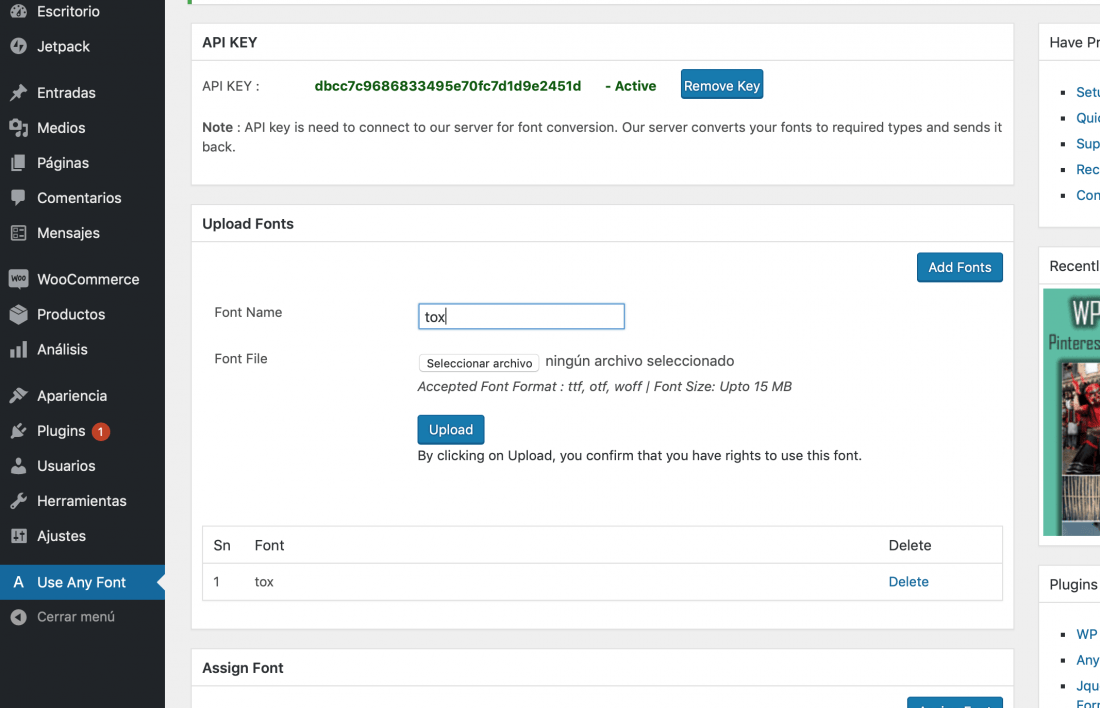Click the green API key string
1100x708 pixels.
[x=448, y=86]
